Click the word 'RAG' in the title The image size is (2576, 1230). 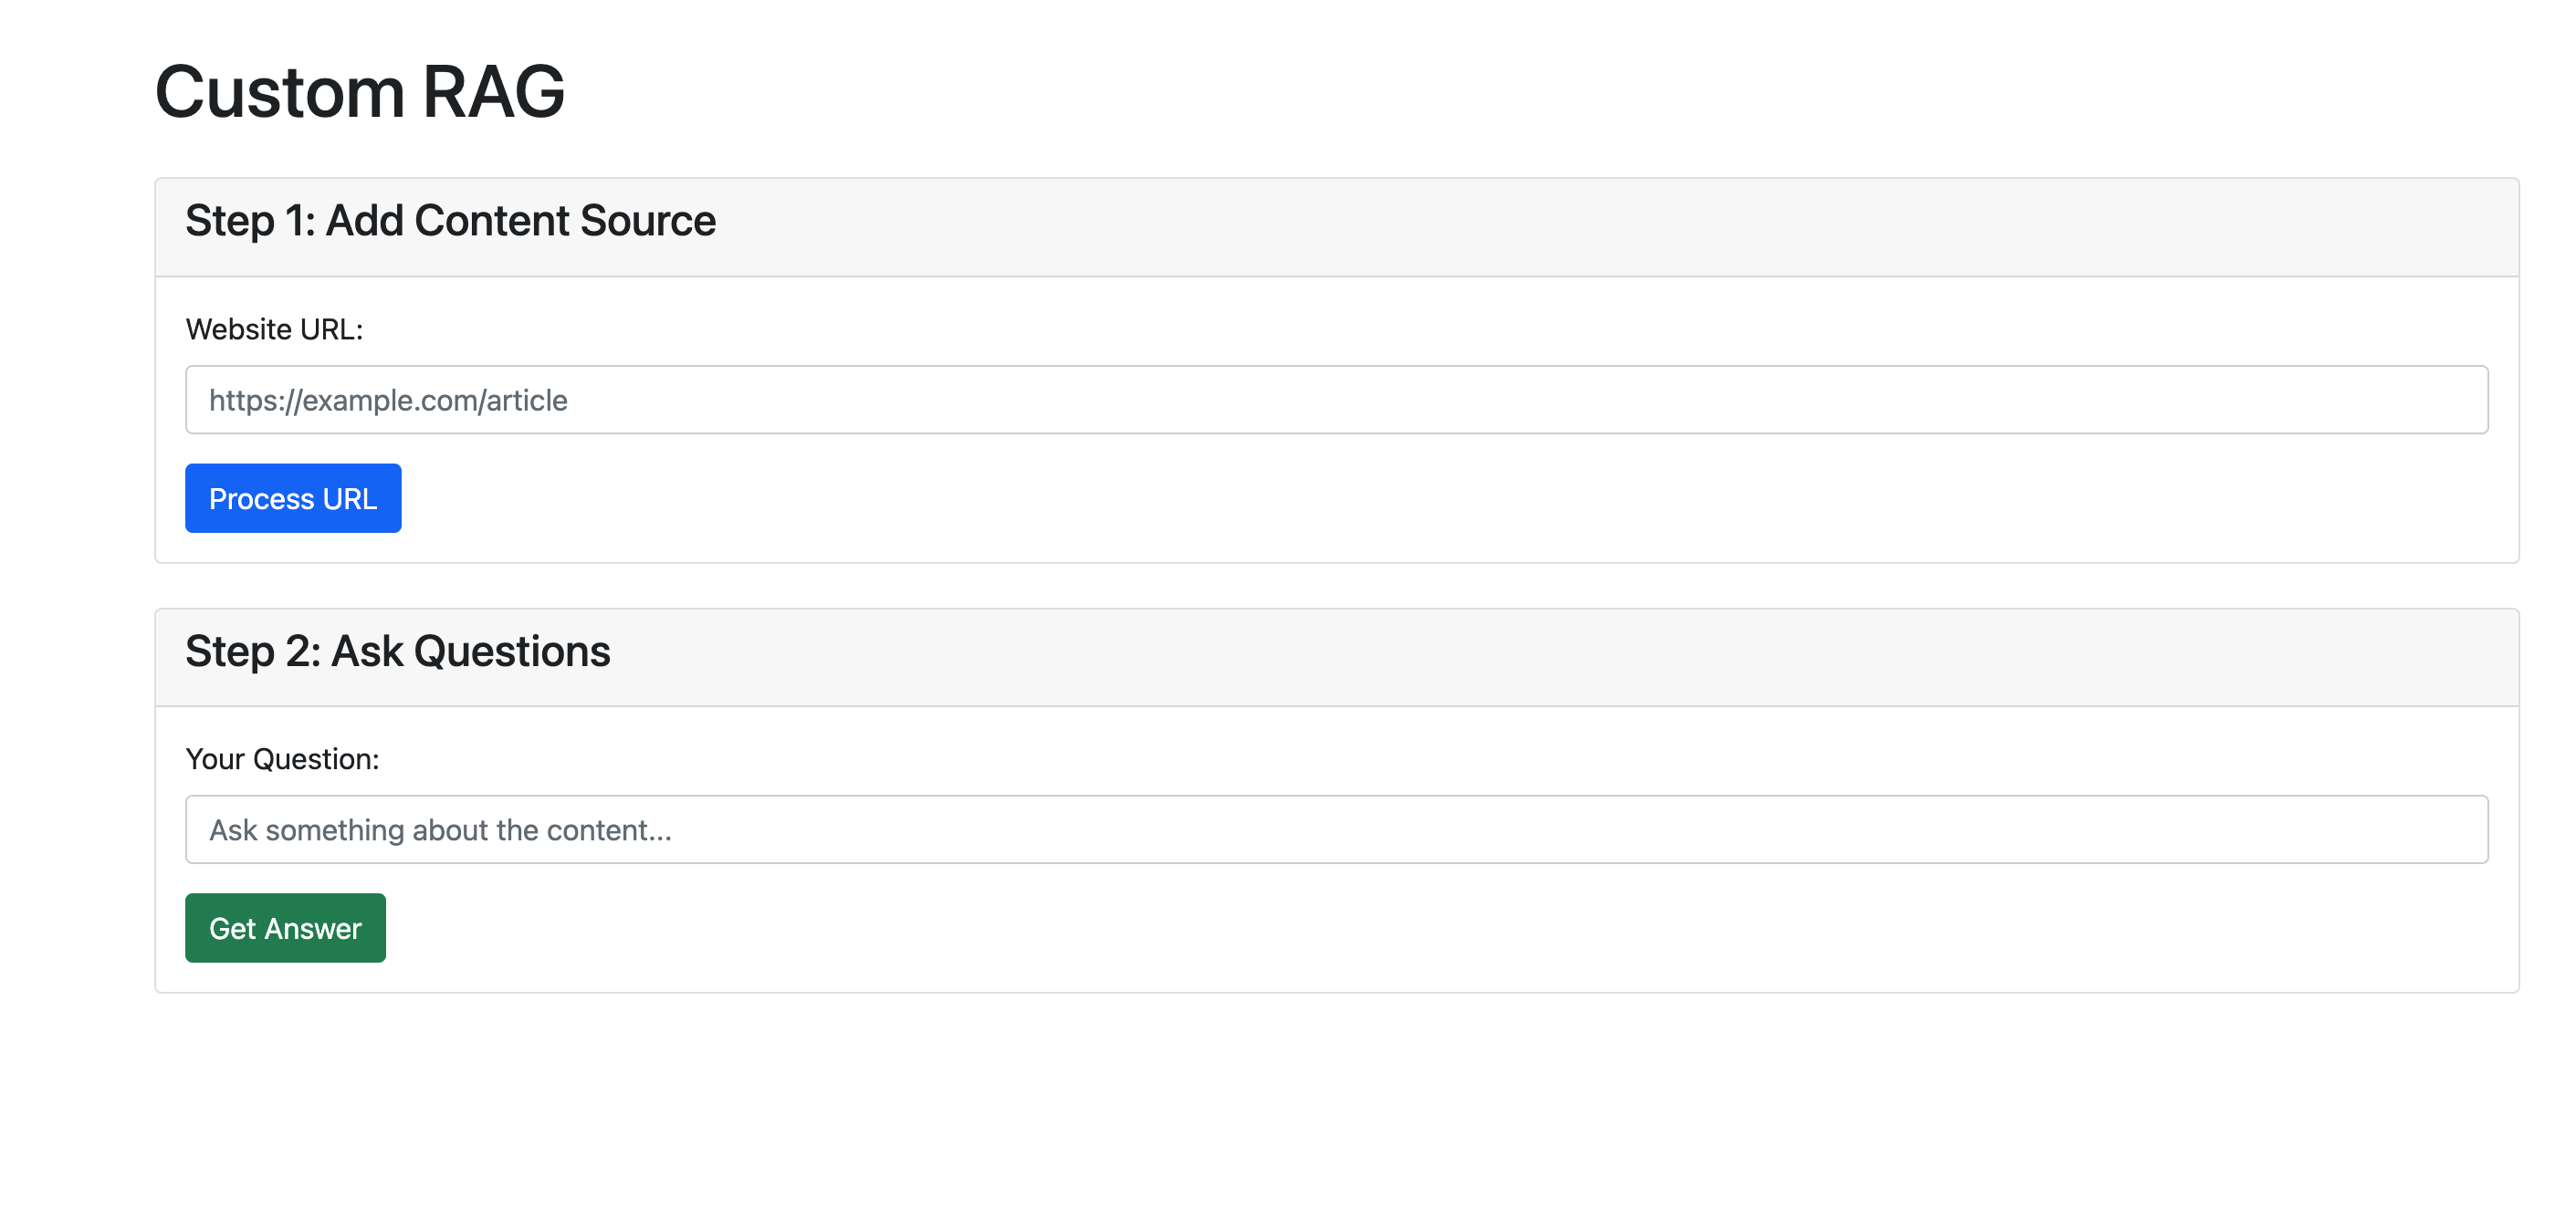(x=493, y=92)
